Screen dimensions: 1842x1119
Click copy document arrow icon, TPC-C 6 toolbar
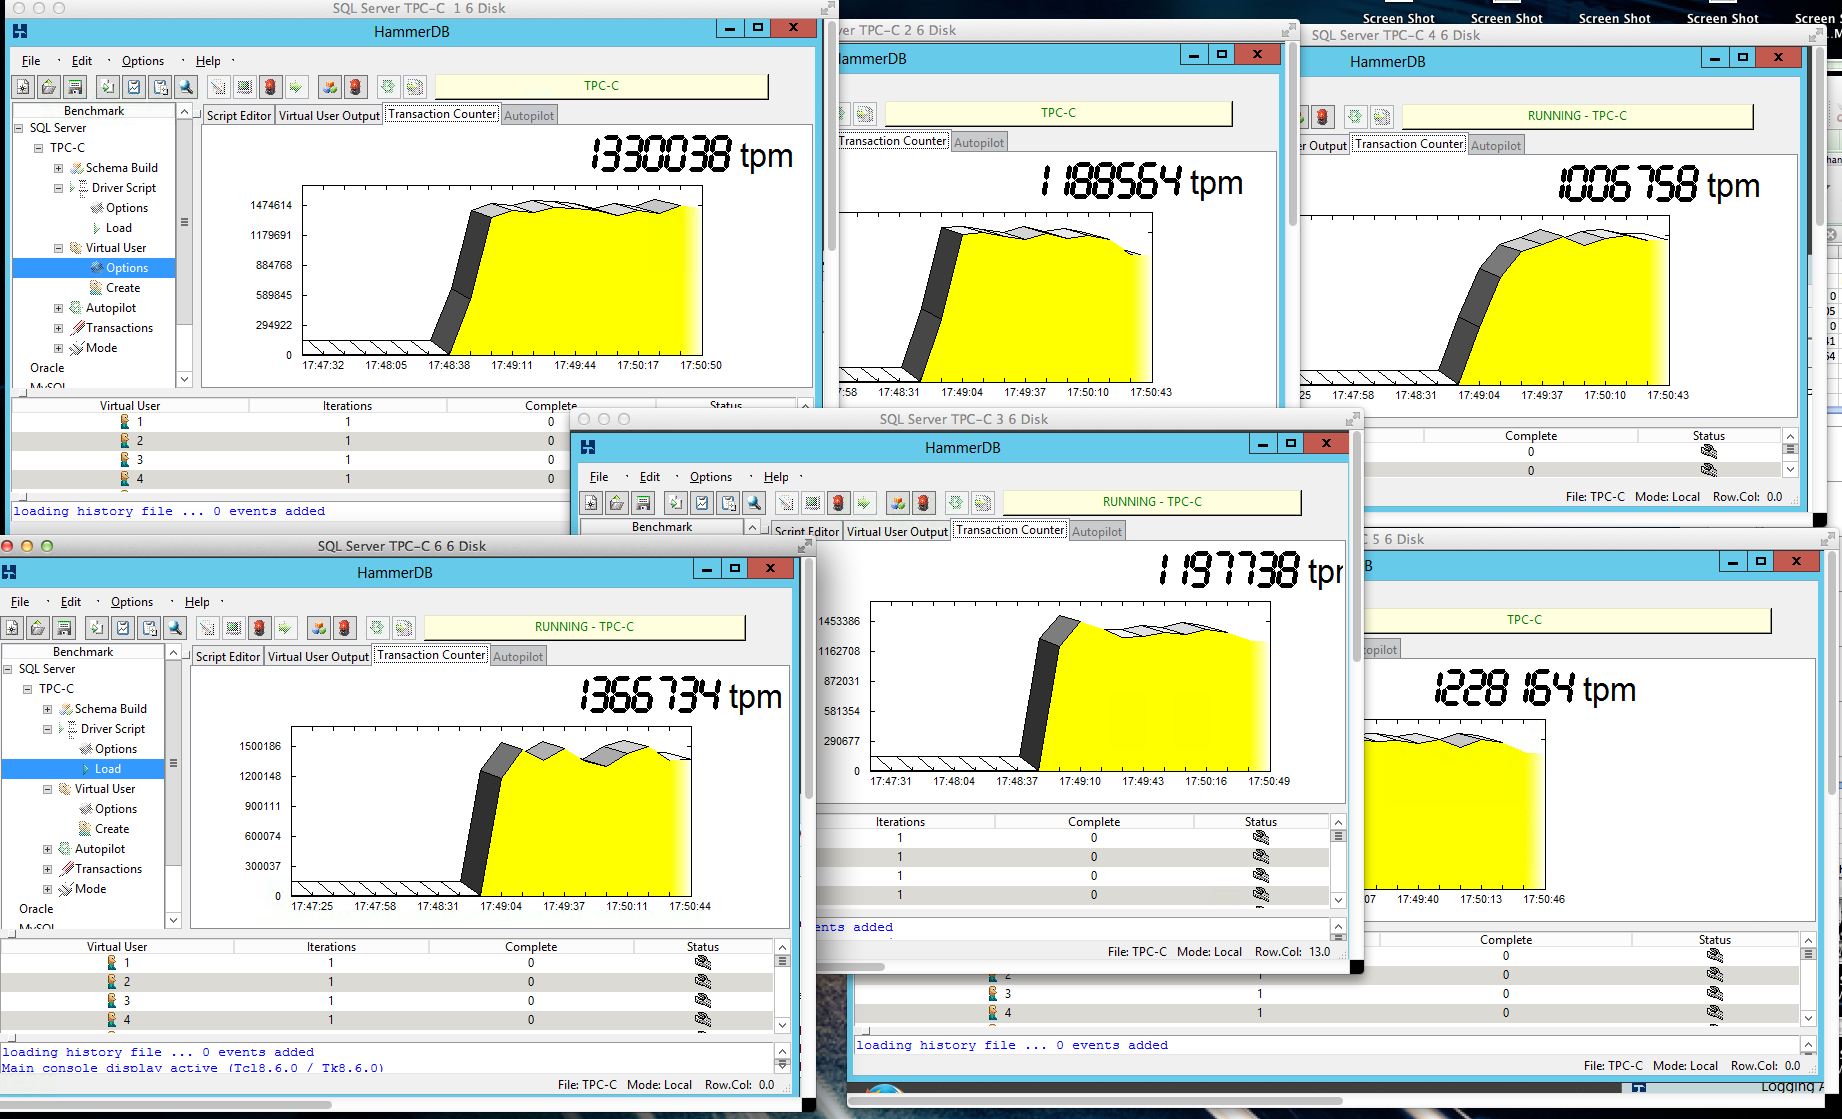point(97,628)
